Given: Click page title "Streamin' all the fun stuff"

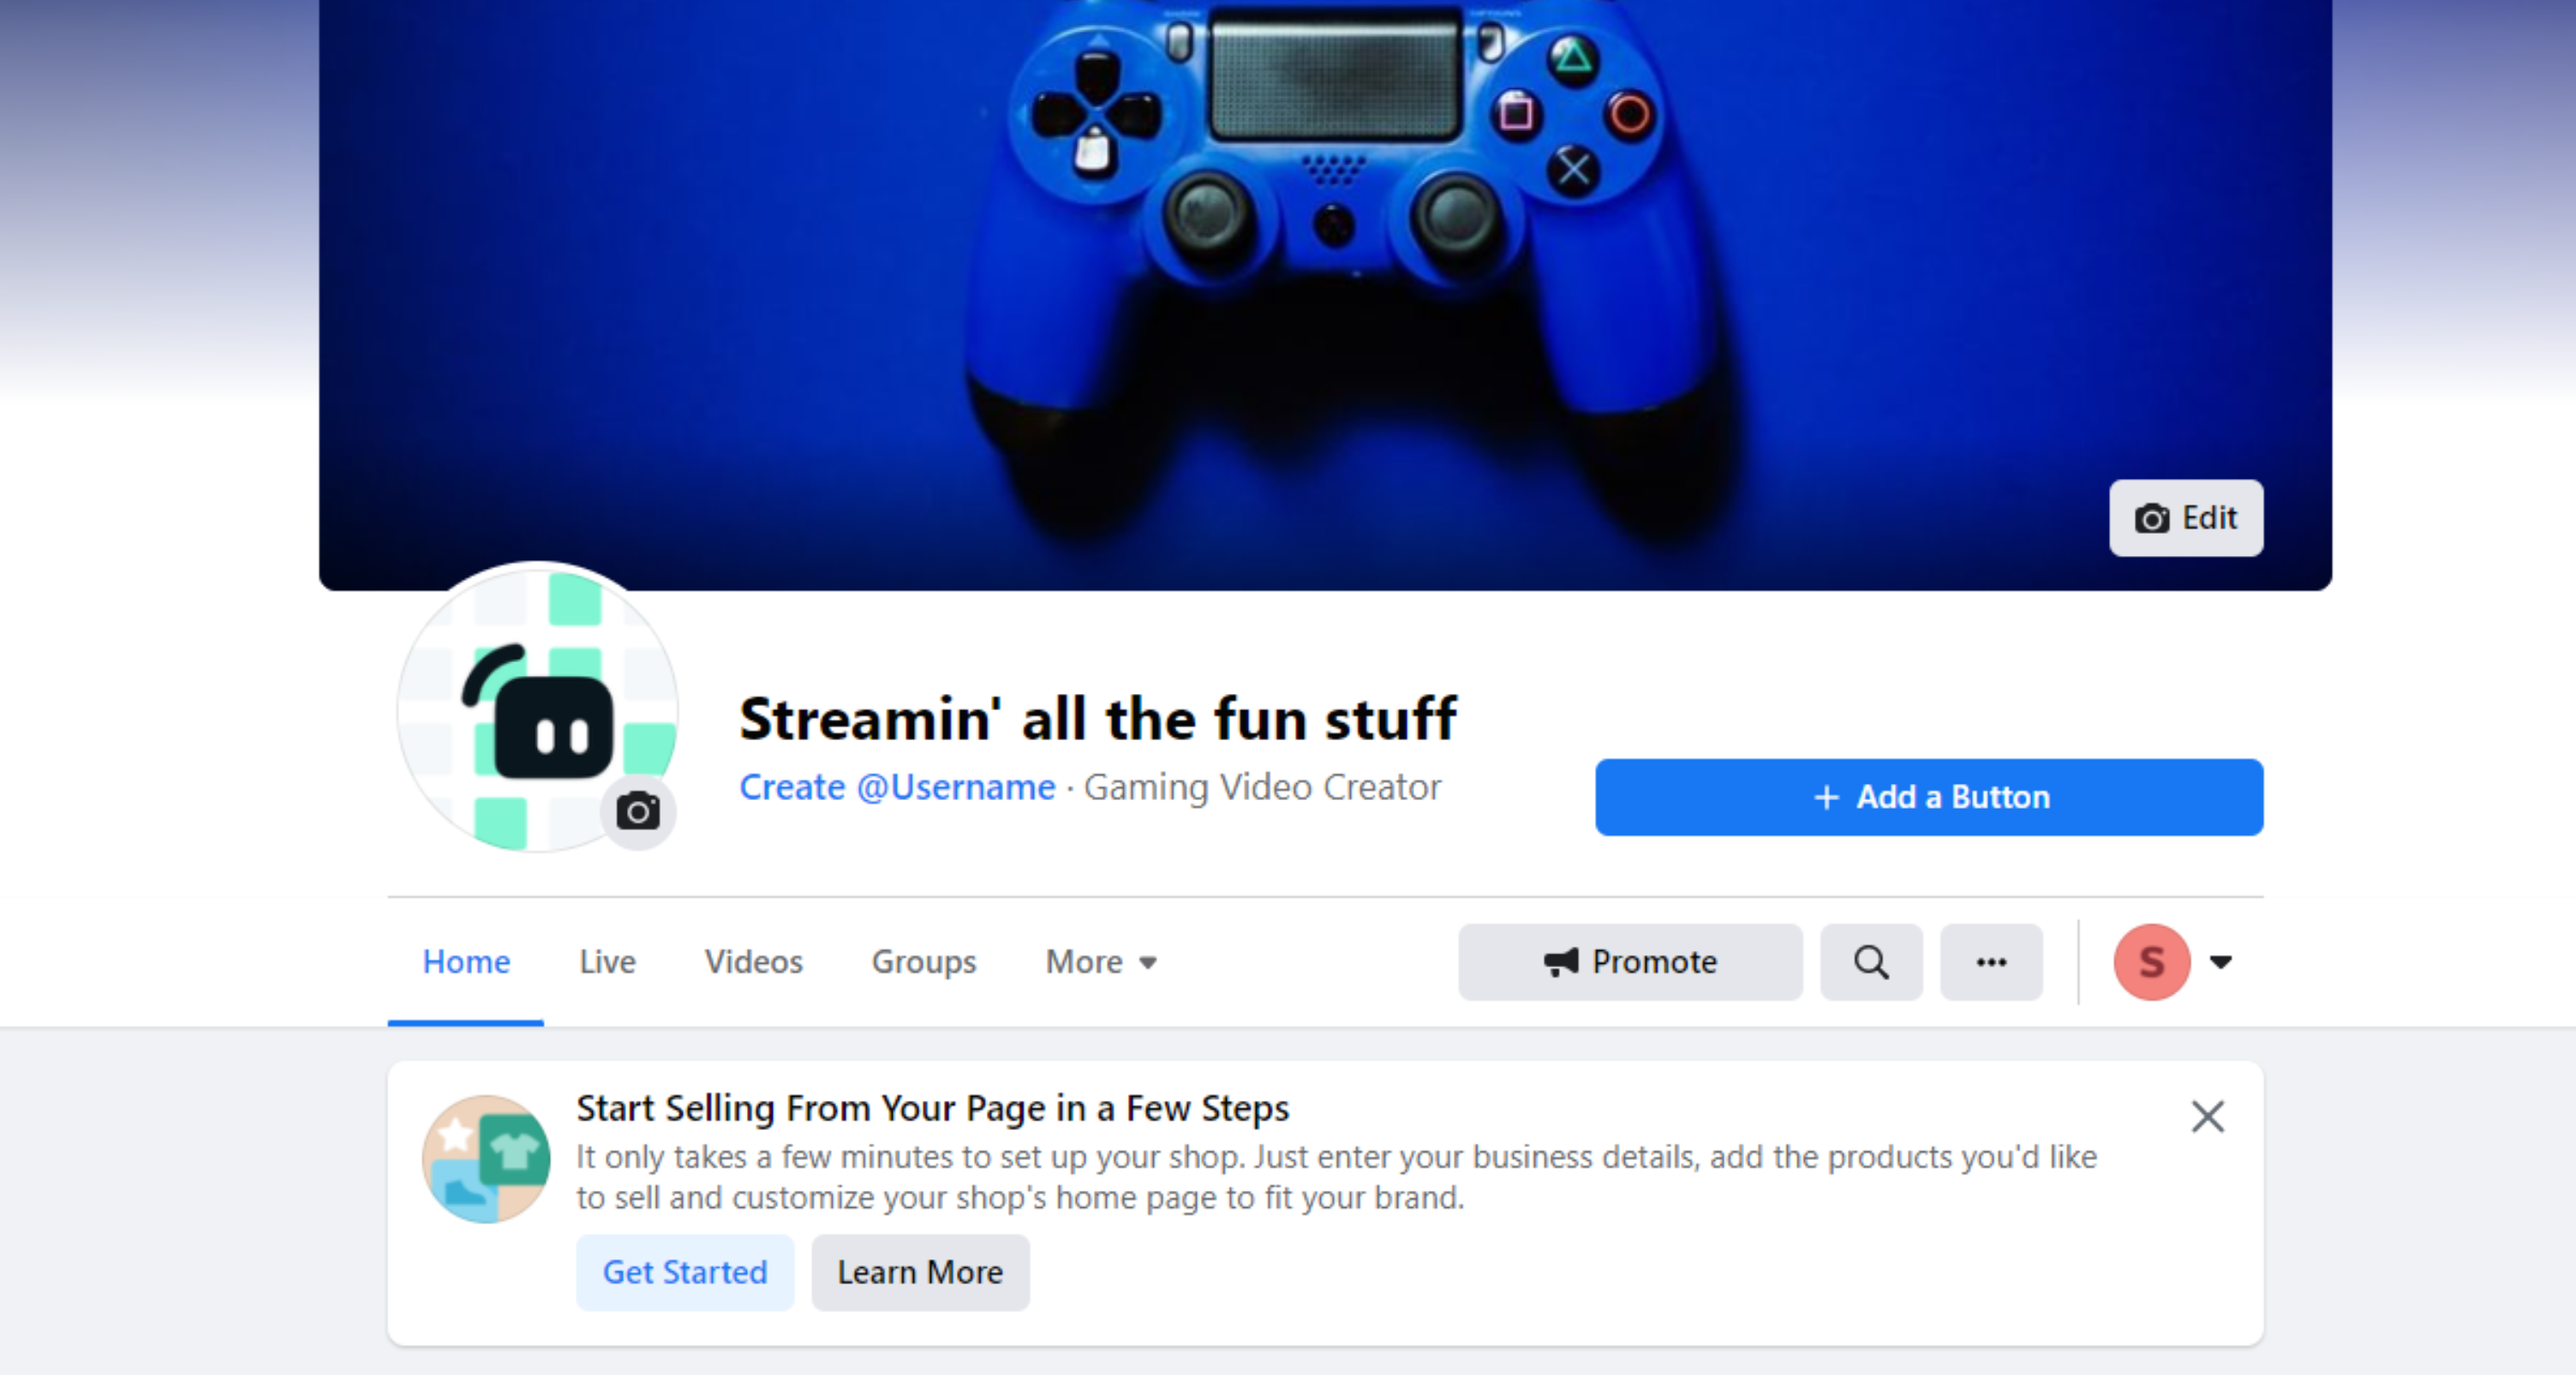Looking at the screenshot, I should 1098,719.
